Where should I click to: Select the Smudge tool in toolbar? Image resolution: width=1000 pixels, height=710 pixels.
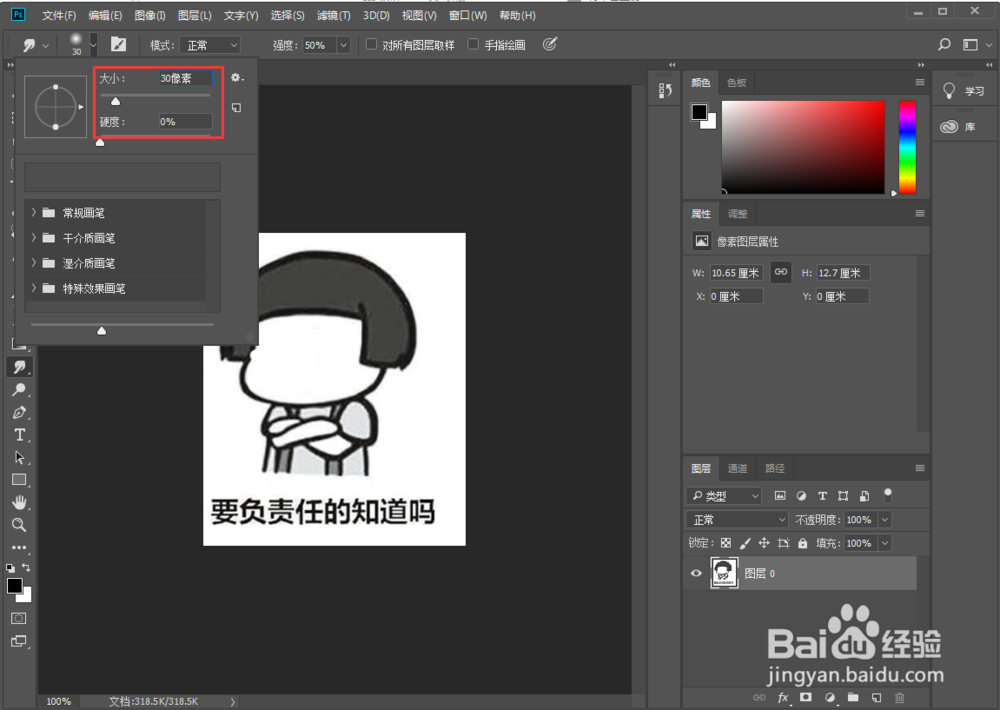click(x=19, y=367)
